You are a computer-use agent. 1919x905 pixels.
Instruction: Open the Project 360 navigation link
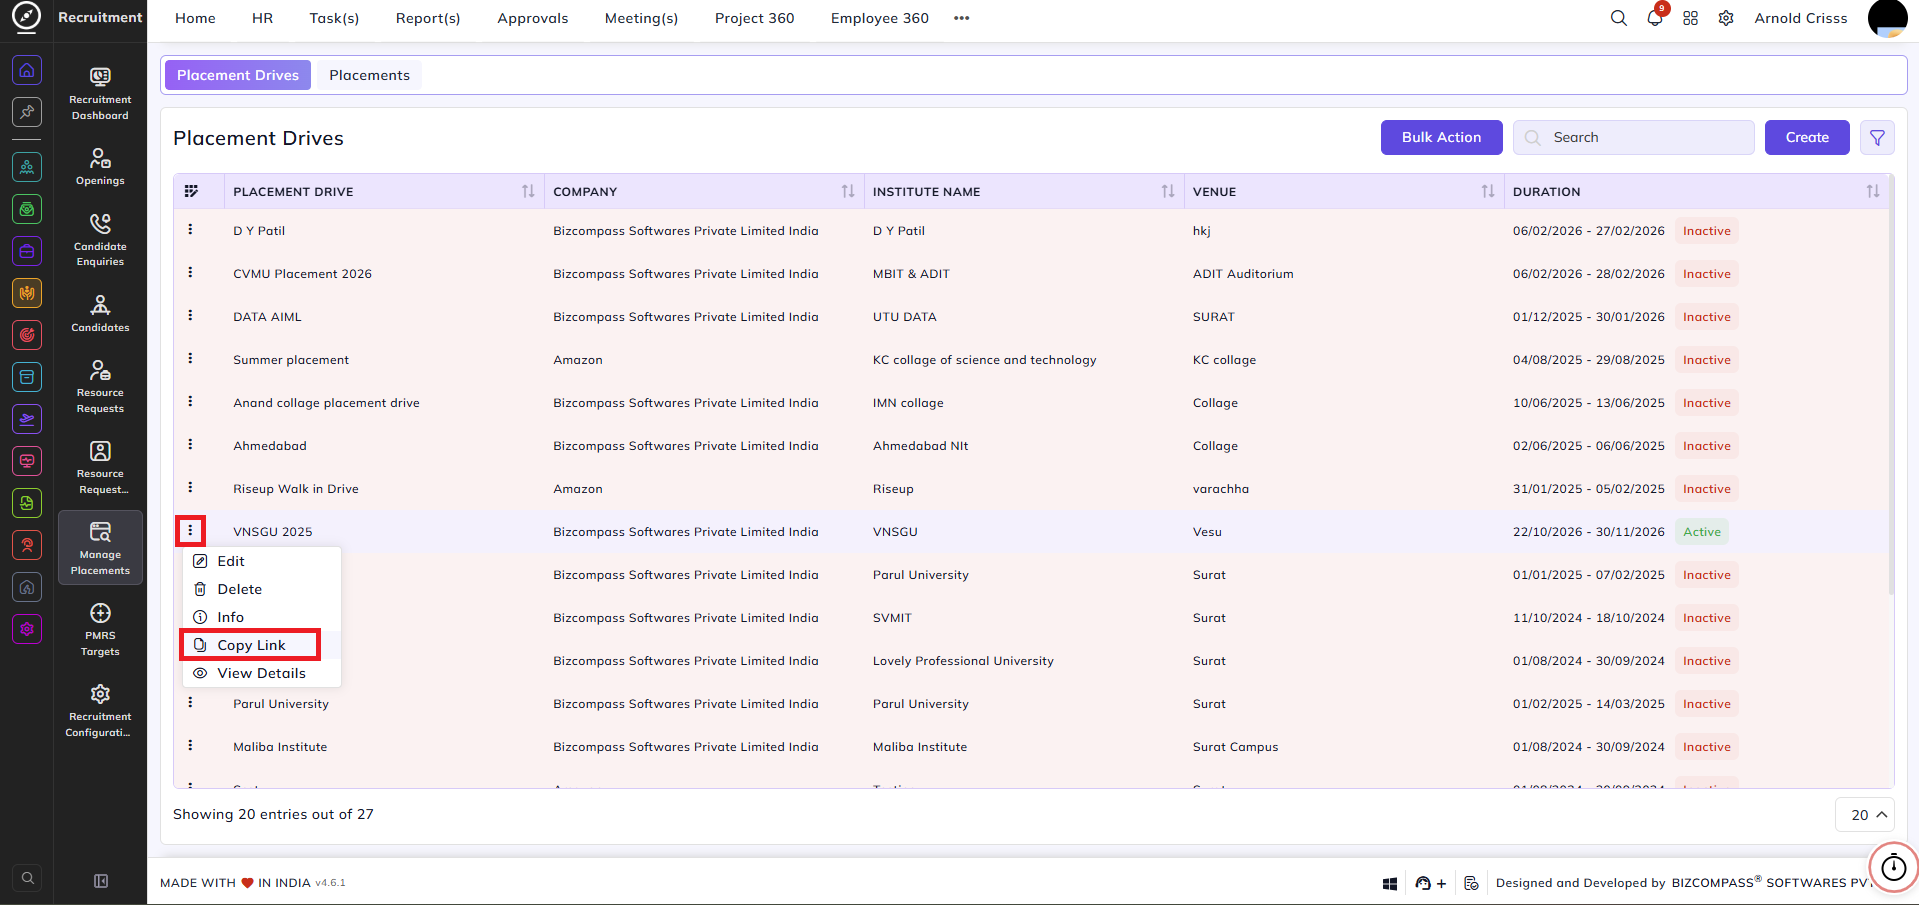tap(754, 18)
